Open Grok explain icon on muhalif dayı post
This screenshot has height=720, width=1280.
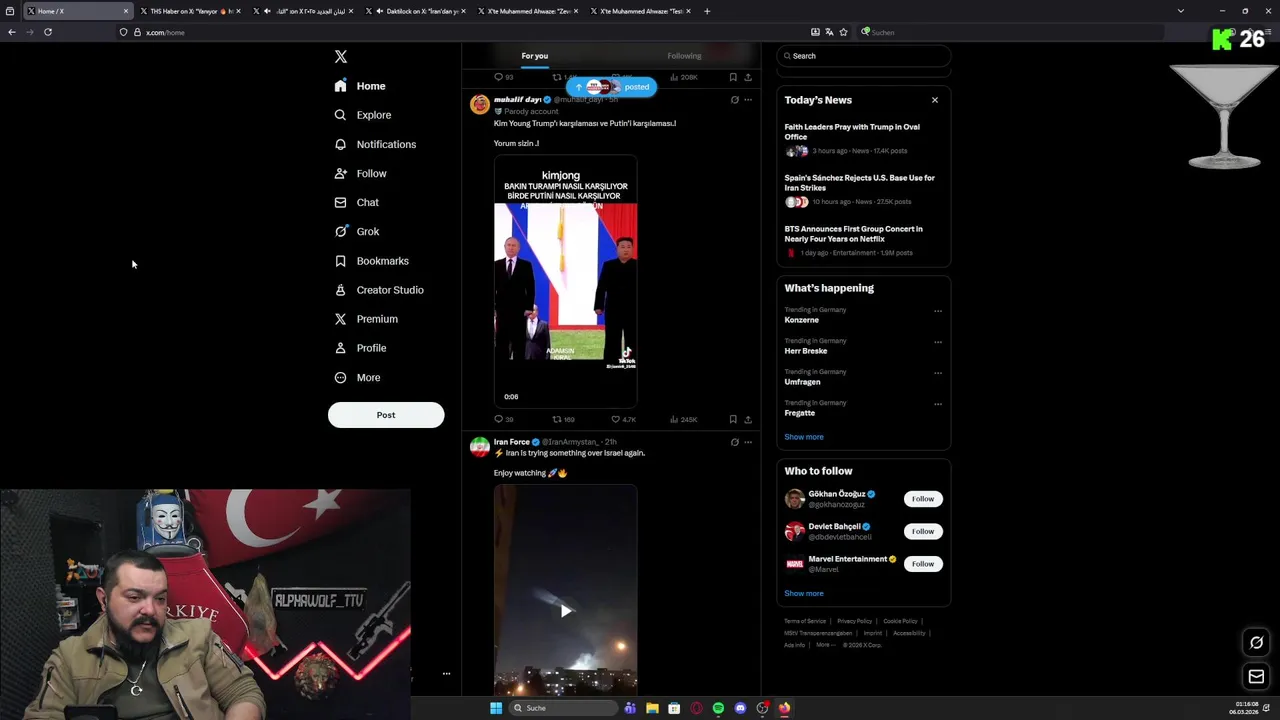click(735, 100)
